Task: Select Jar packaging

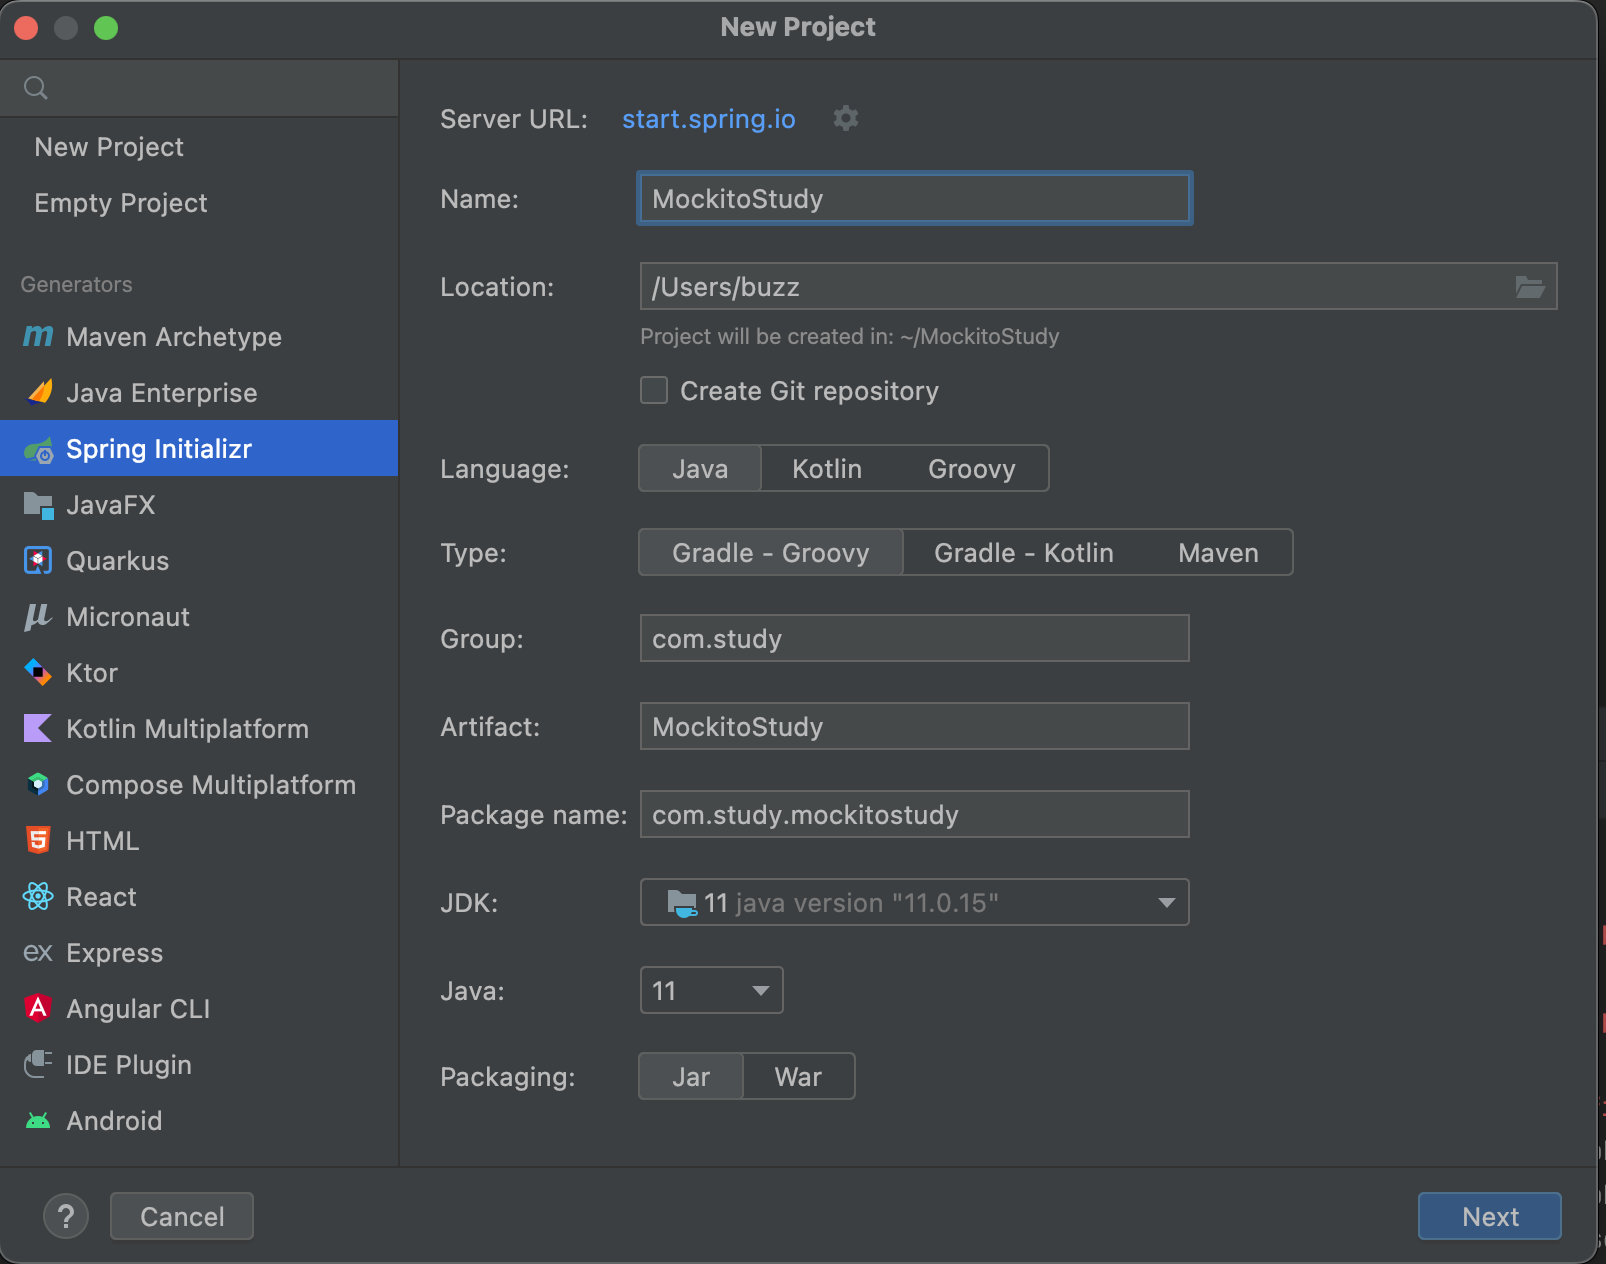Action: 691,1077
